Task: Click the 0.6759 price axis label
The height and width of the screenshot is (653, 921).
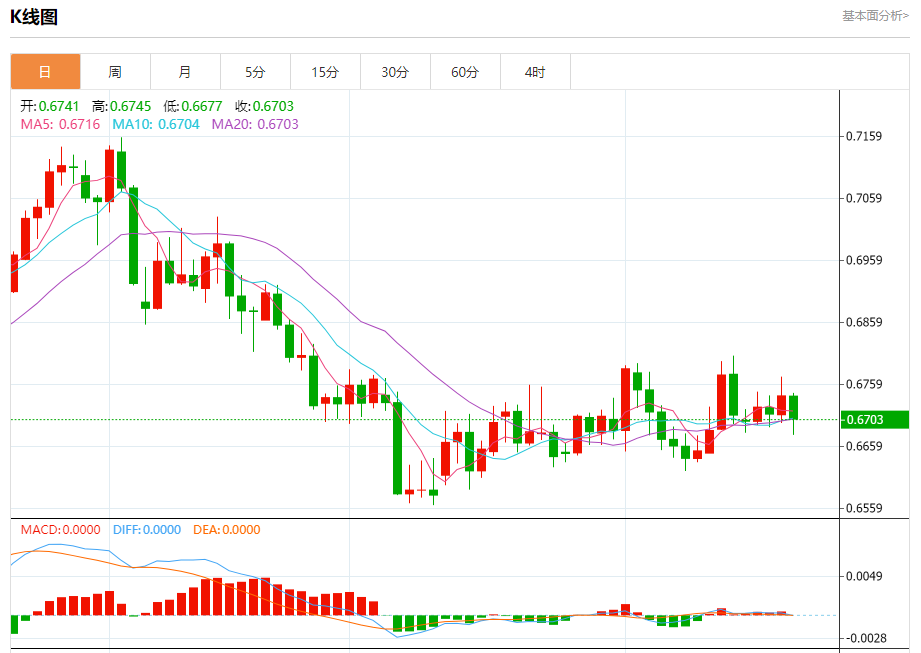Action: [863, 385]
